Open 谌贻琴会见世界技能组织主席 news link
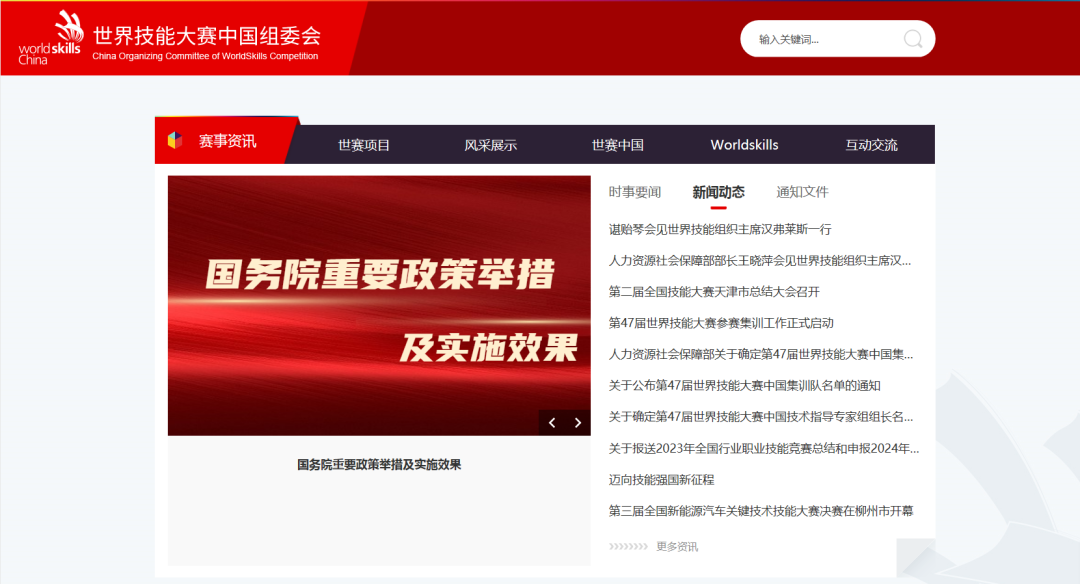1080x584 pixels. point(720,229)
